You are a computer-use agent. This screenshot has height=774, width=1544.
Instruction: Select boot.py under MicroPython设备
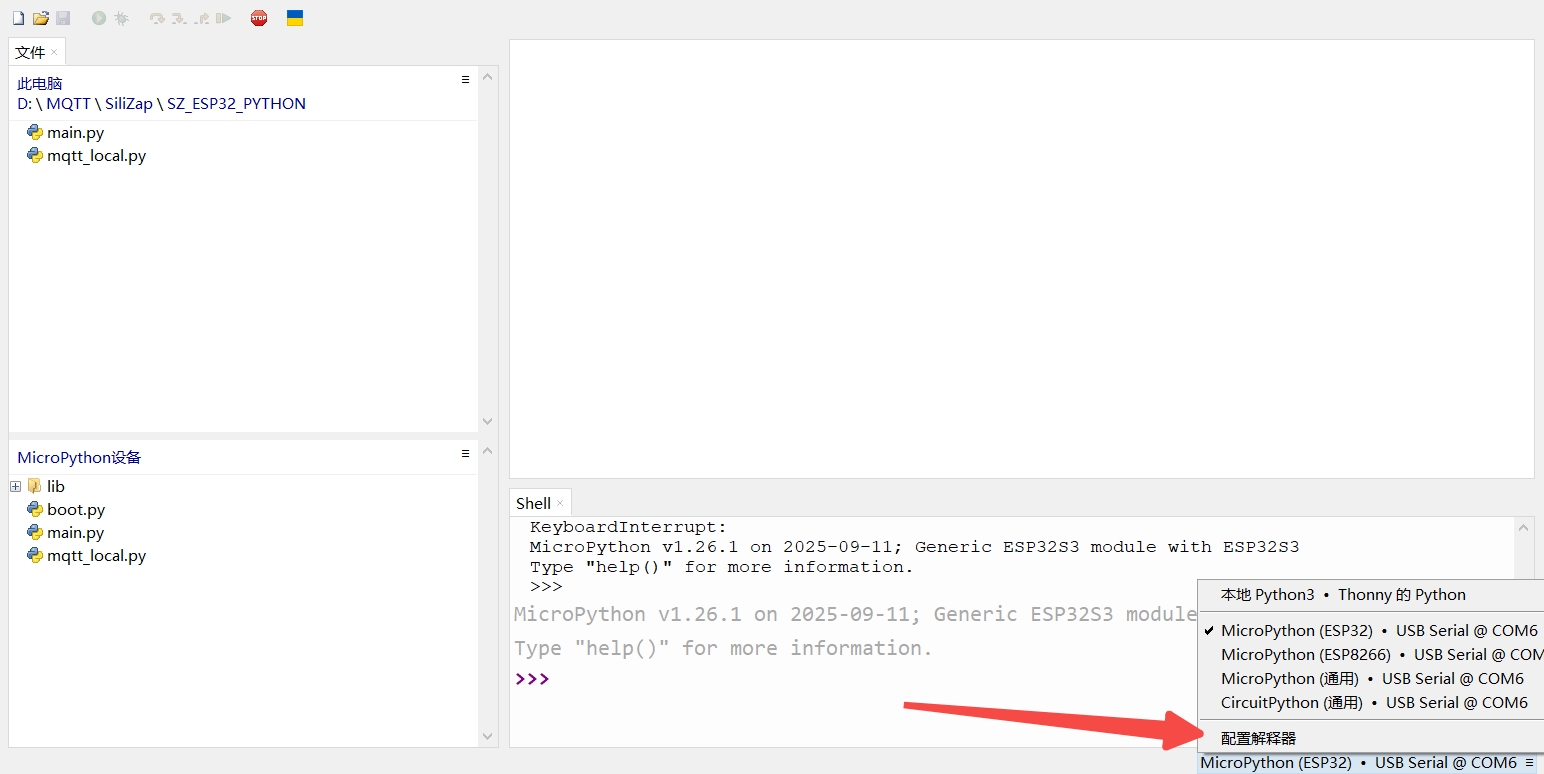(76, 509)
